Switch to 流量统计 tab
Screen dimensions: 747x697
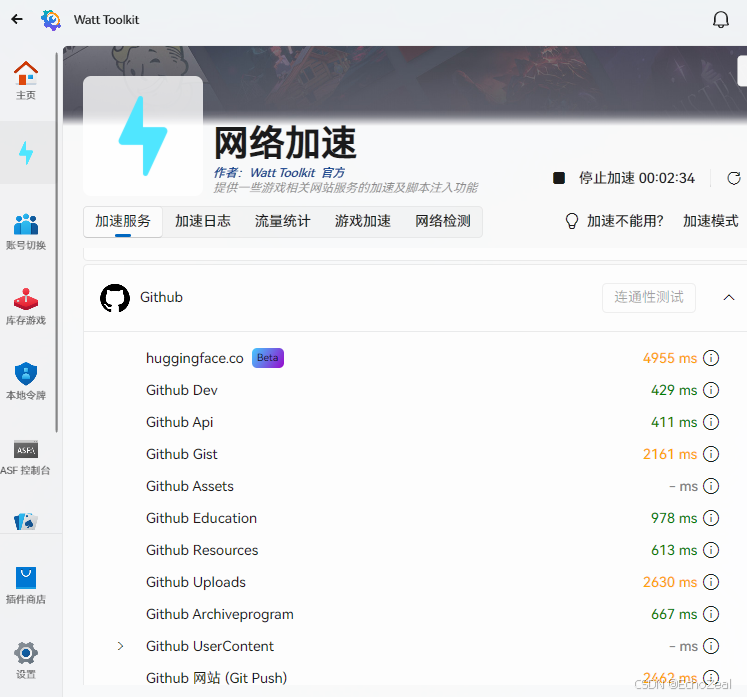tap(283, 221)
